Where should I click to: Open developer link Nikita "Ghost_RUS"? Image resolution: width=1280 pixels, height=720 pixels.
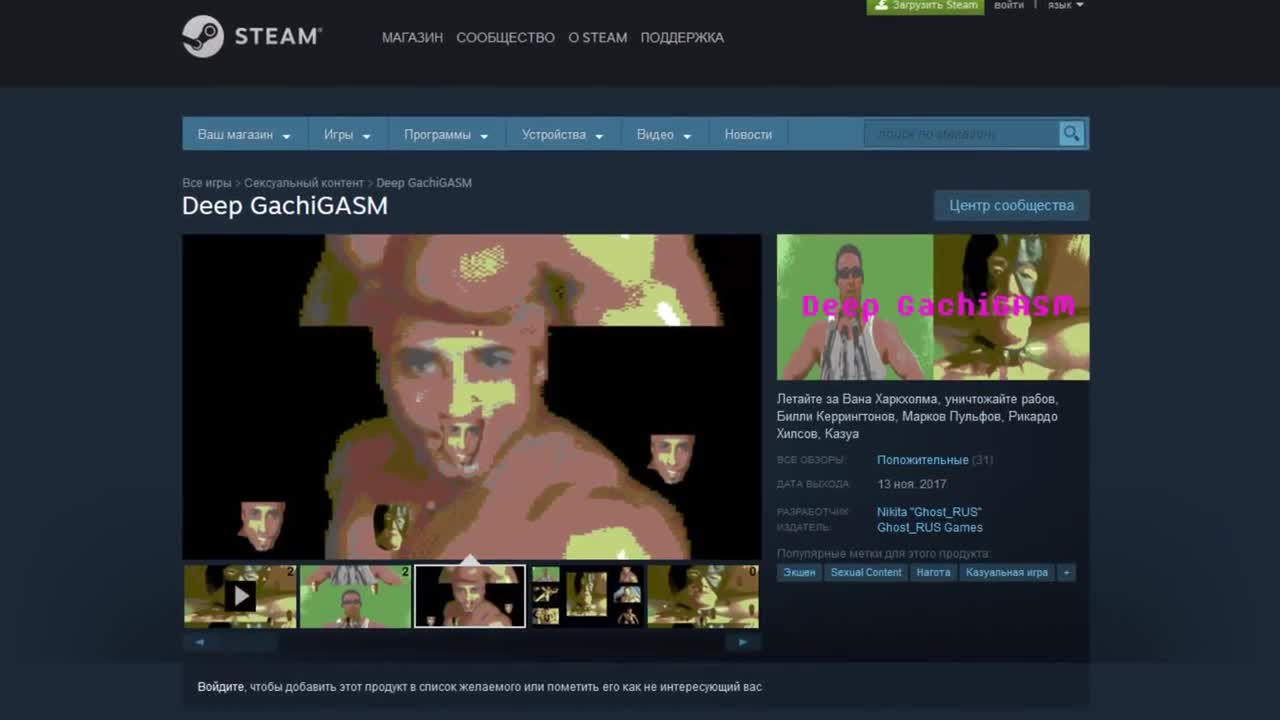tap(929, 512)
